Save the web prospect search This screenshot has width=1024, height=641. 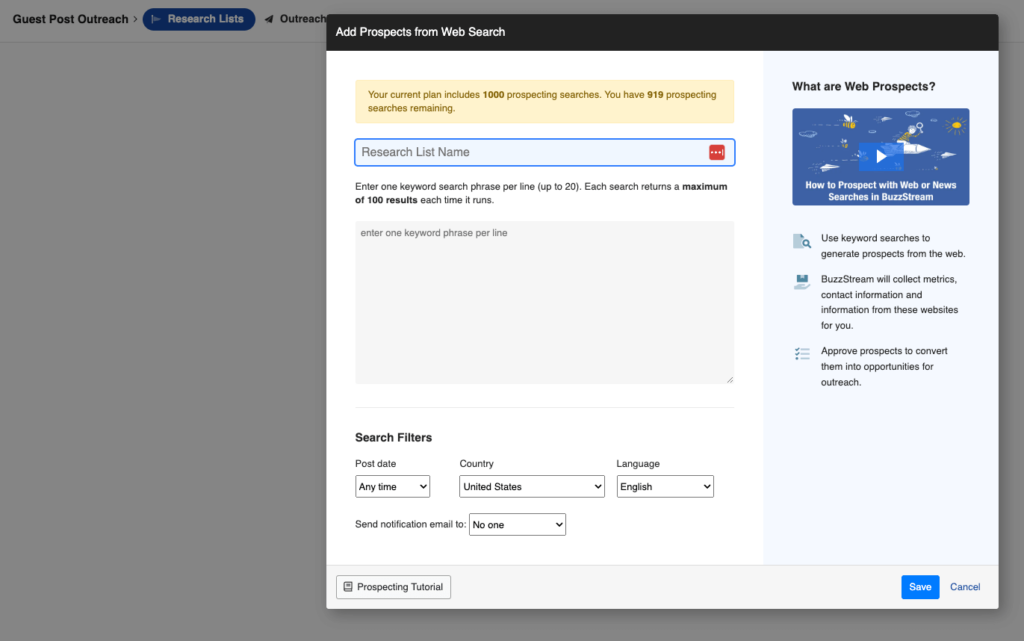(919, 587)
